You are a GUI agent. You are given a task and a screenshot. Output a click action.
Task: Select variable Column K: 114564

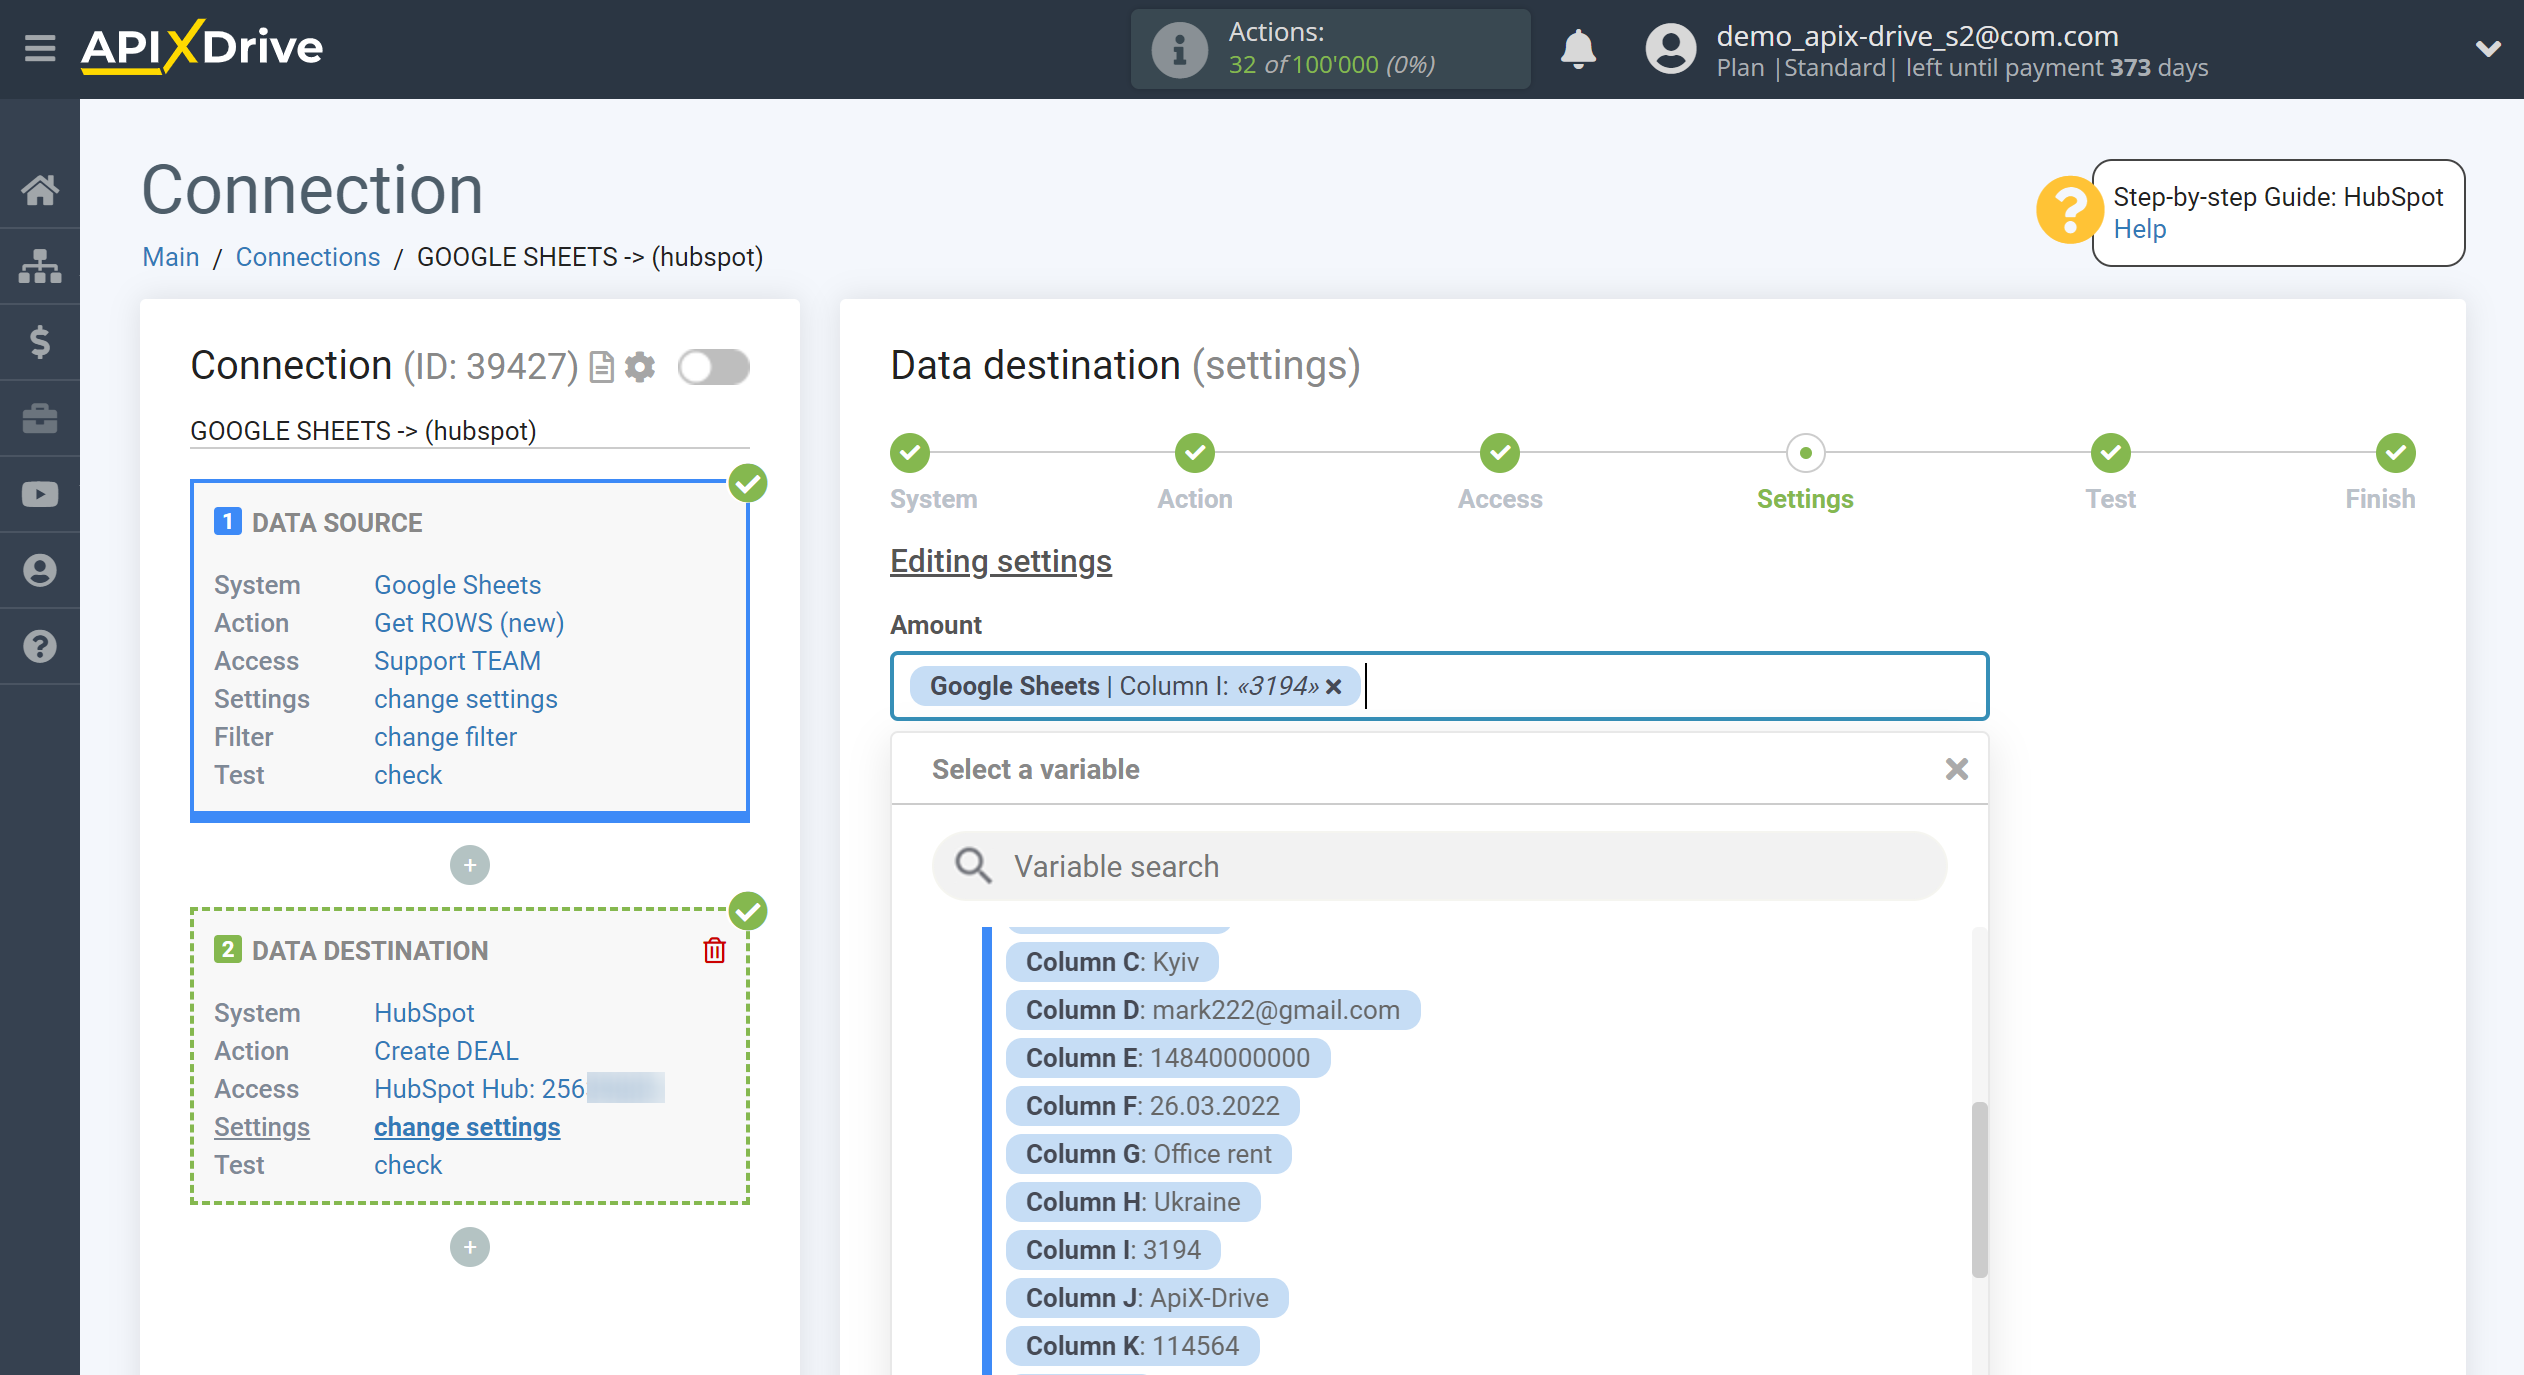pos(1133,1346)
